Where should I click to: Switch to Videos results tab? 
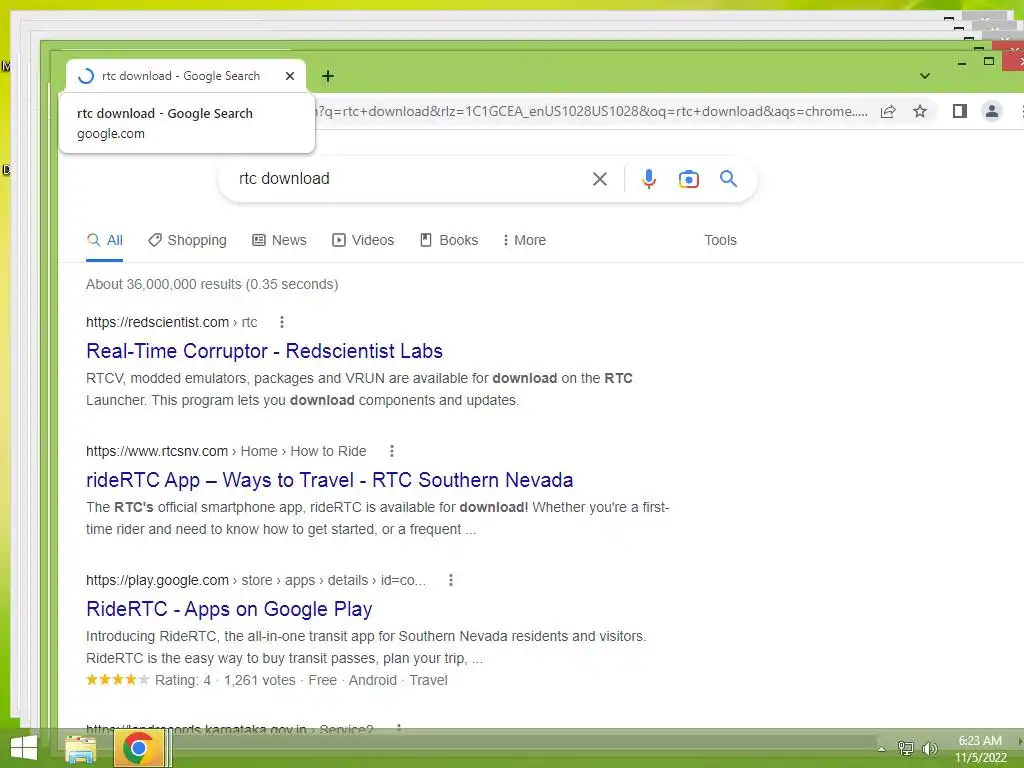363,240
